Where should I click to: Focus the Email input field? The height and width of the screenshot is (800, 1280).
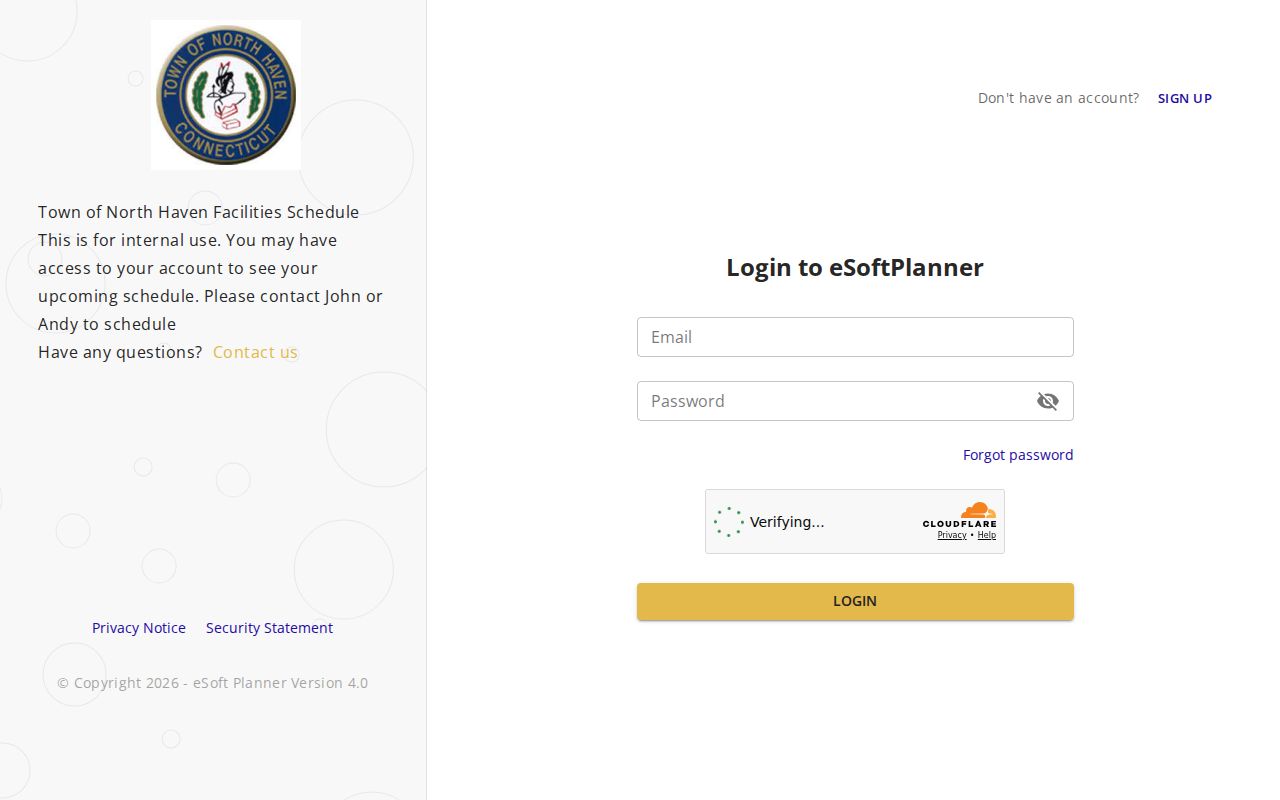855,337
